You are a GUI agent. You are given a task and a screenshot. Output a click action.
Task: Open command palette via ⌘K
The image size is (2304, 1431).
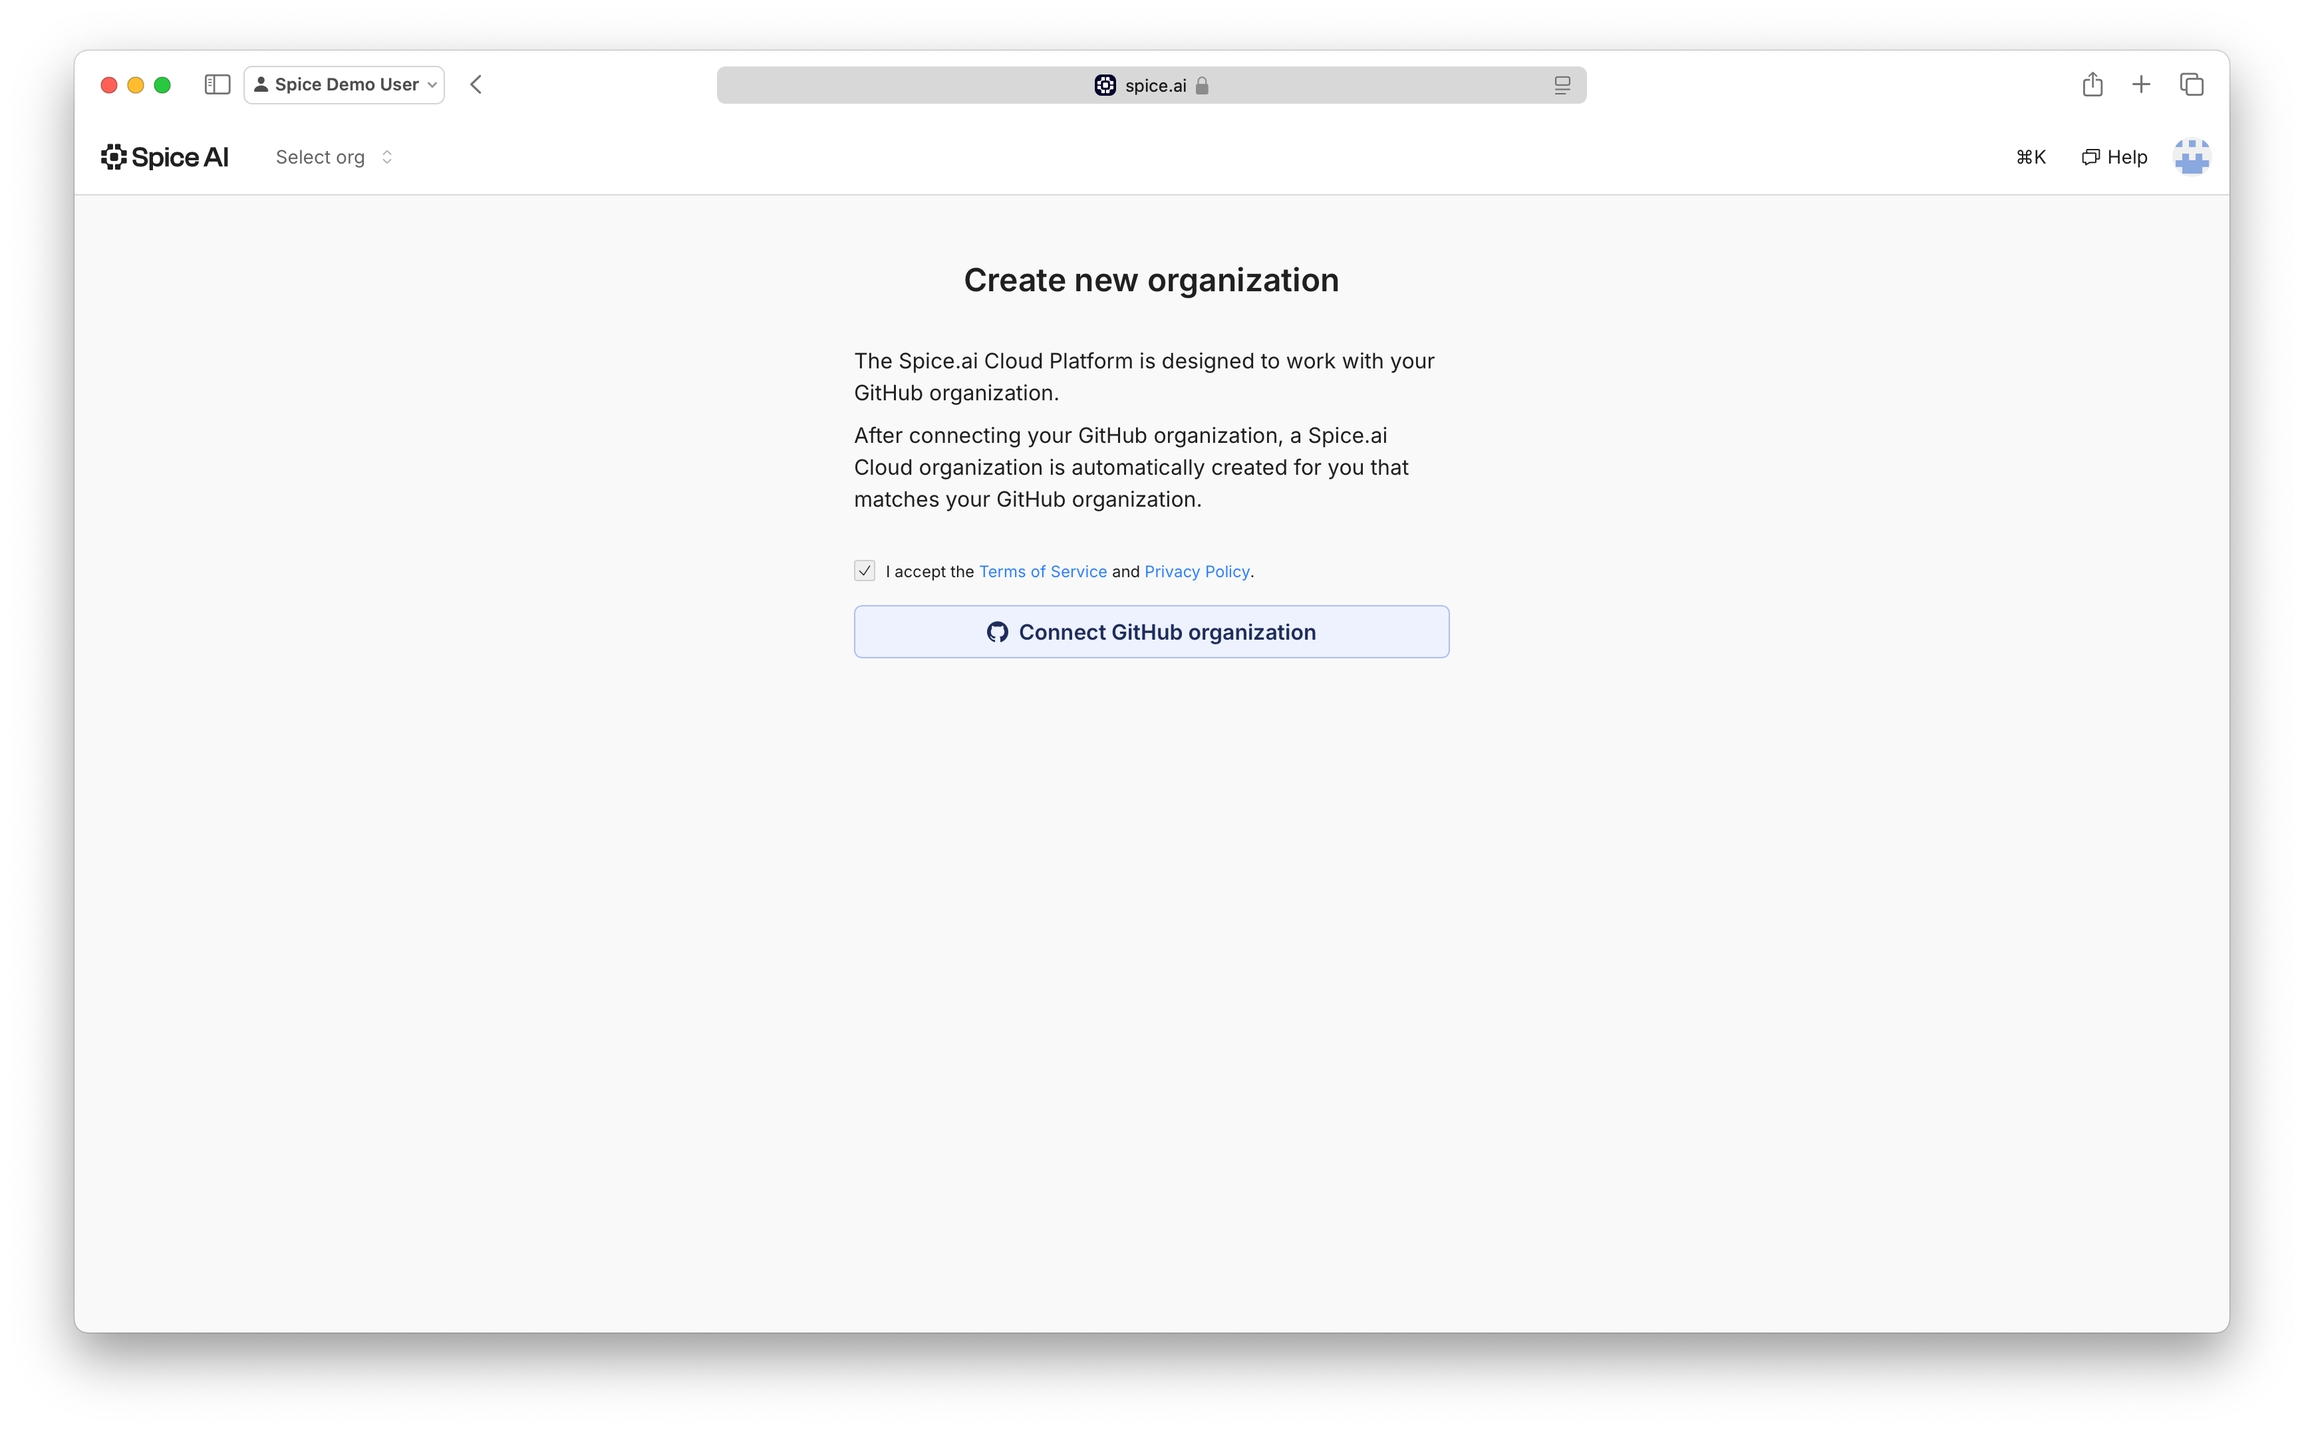[x=2030, y=157]
